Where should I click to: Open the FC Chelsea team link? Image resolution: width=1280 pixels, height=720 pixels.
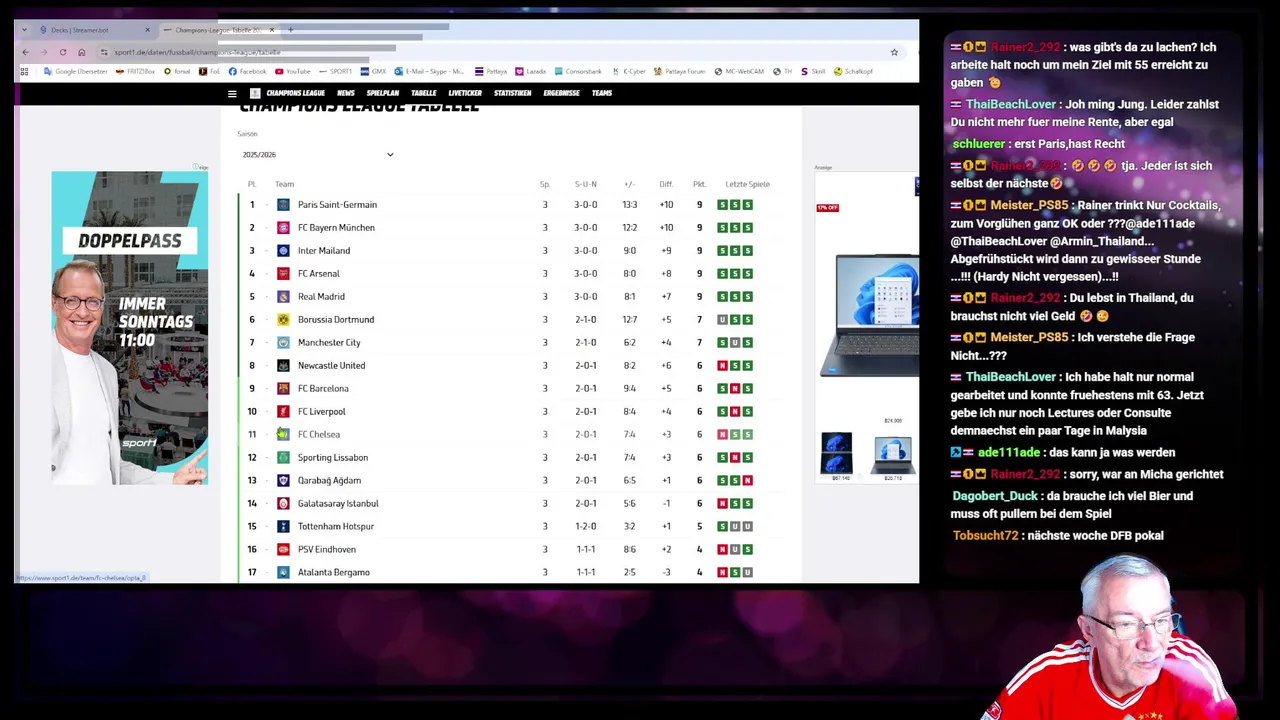pyautogui.click(x=319, y=434)
